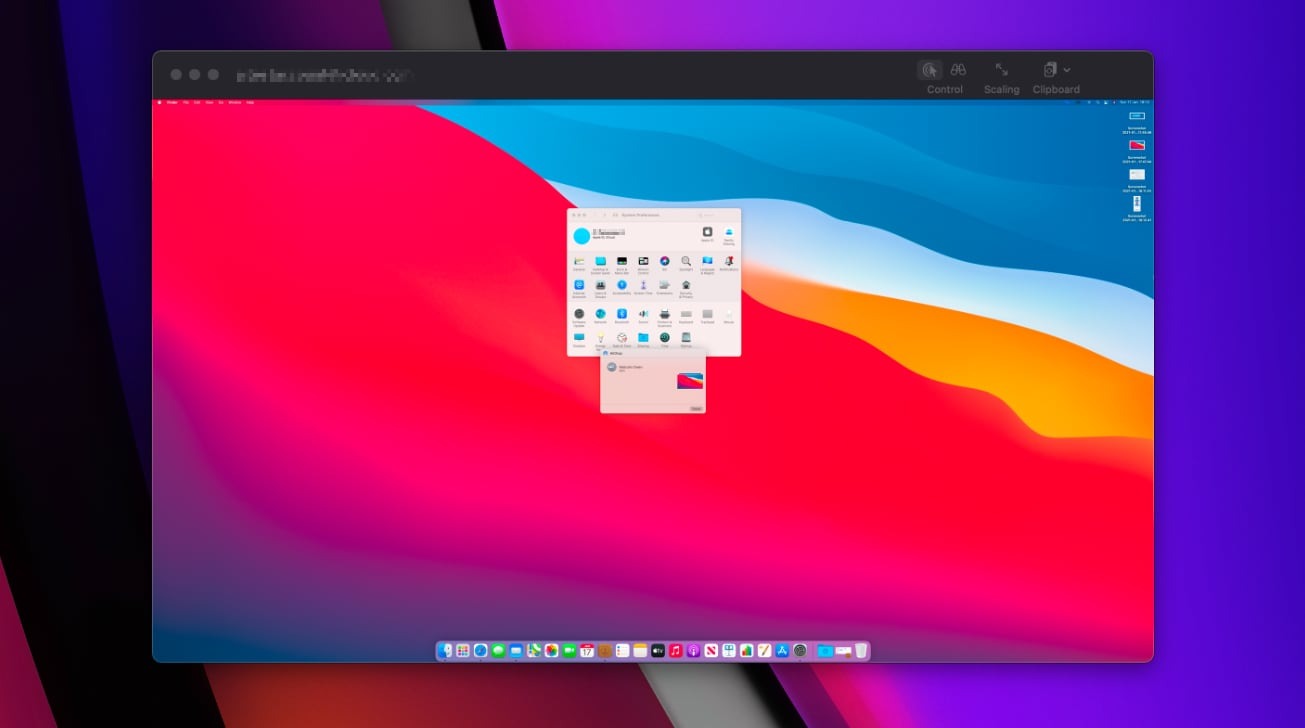Click the image thumbnail in AirDrop popup
1305x728 pixels.
(x=690, y=380)
